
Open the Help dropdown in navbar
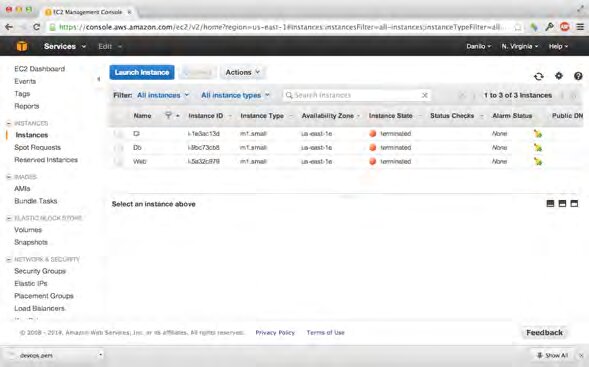pos(558,46)
